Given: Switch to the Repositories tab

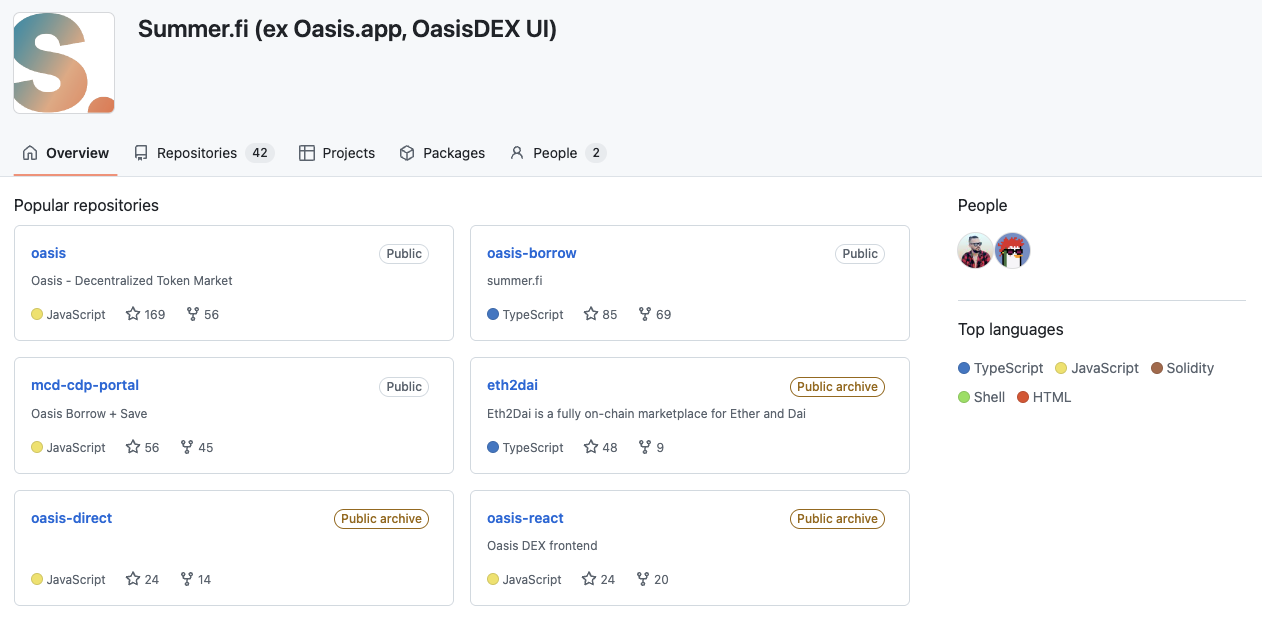Looking at the screenshot, I should [203, 153].
